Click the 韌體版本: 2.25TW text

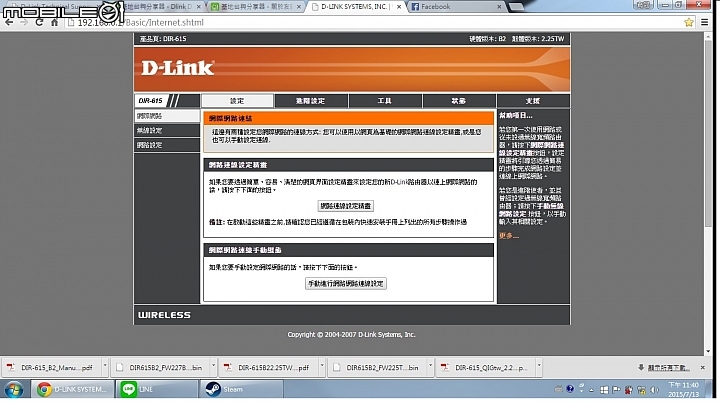click(538, 39)
